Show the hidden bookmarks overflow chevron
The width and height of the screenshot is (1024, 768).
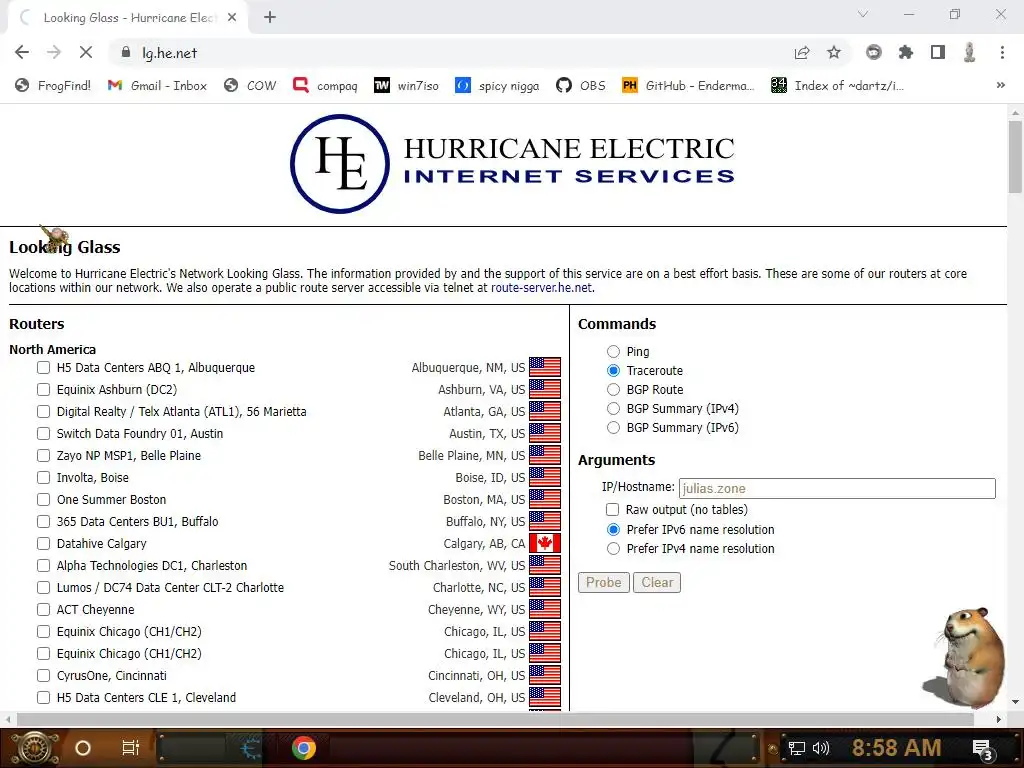point(1000,86)
